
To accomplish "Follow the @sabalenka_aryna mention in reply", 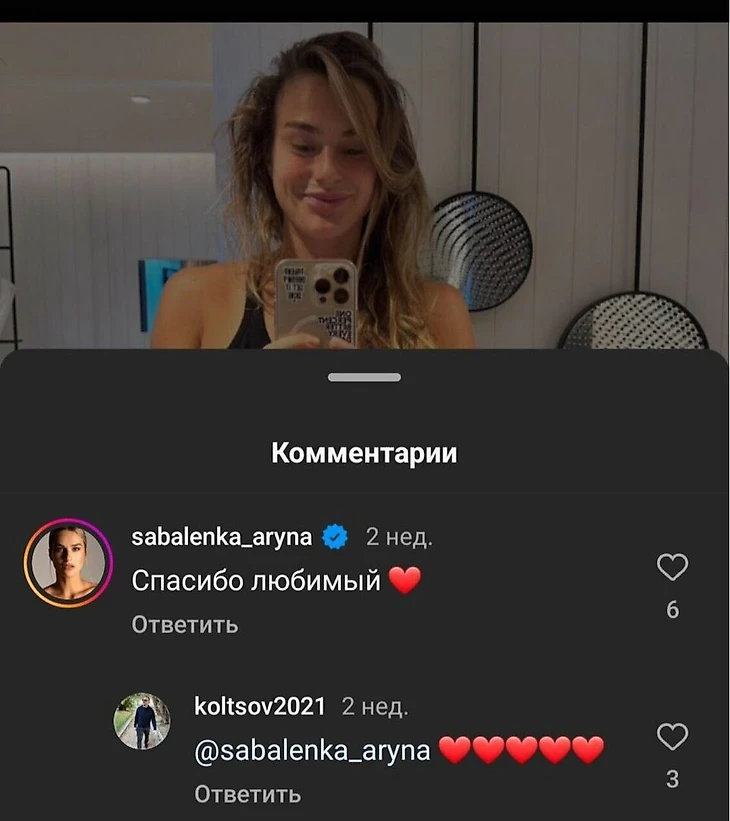I will [312, 751].
